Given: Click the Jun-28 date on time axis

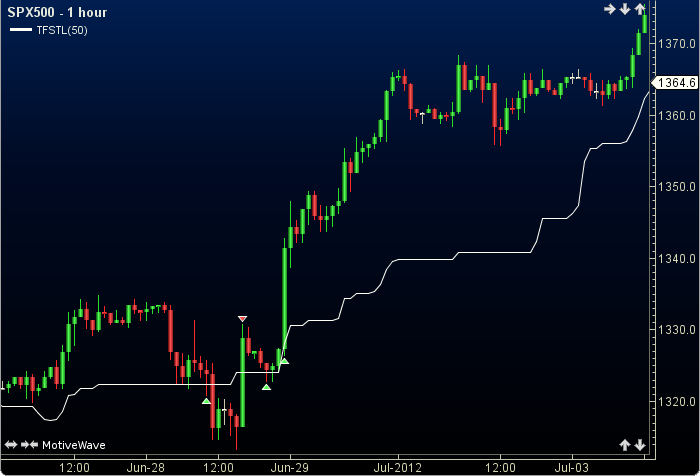Looking at the screenshot, I should pyautogui.click(x=146, y=468).
